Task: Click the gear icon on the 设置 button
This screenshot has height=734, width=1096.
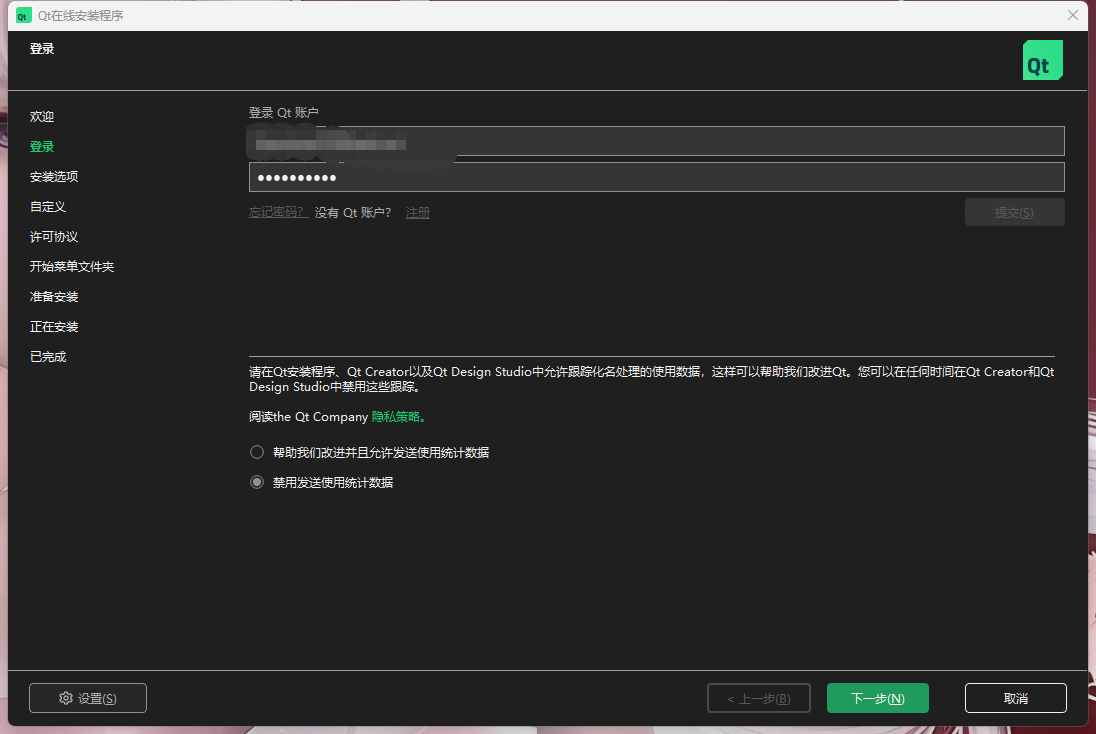Action: [x=66, y=698]
